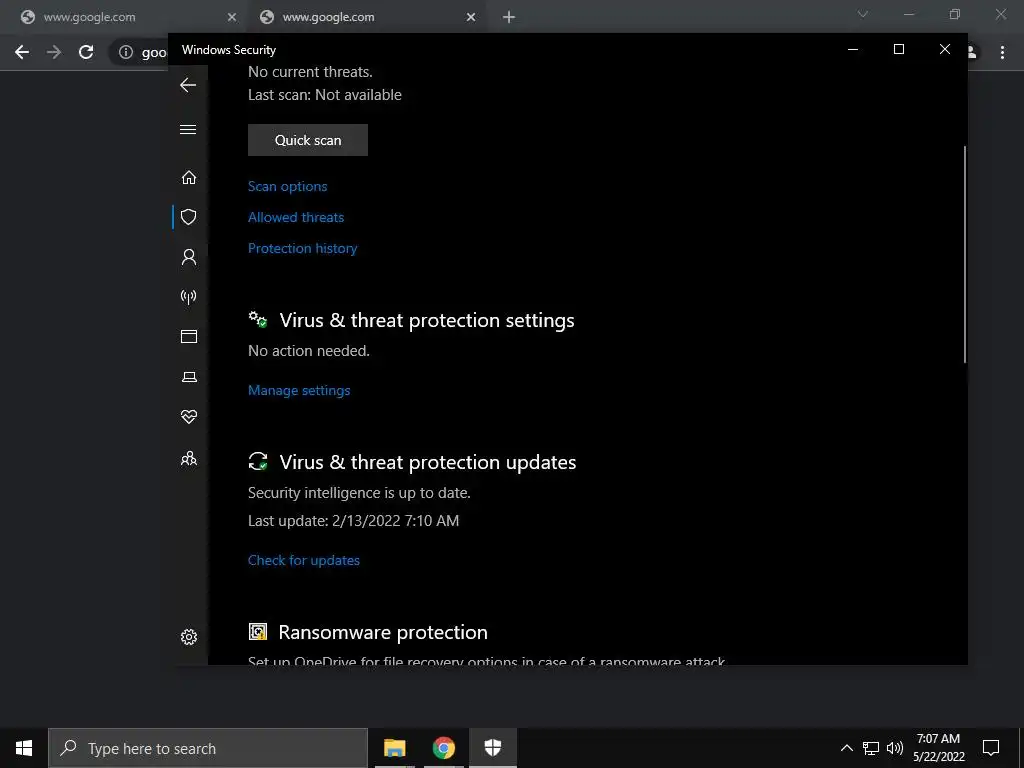This screenshot has height=768, width=1024.
Task: Click Check for updates link
Action: 304,560
